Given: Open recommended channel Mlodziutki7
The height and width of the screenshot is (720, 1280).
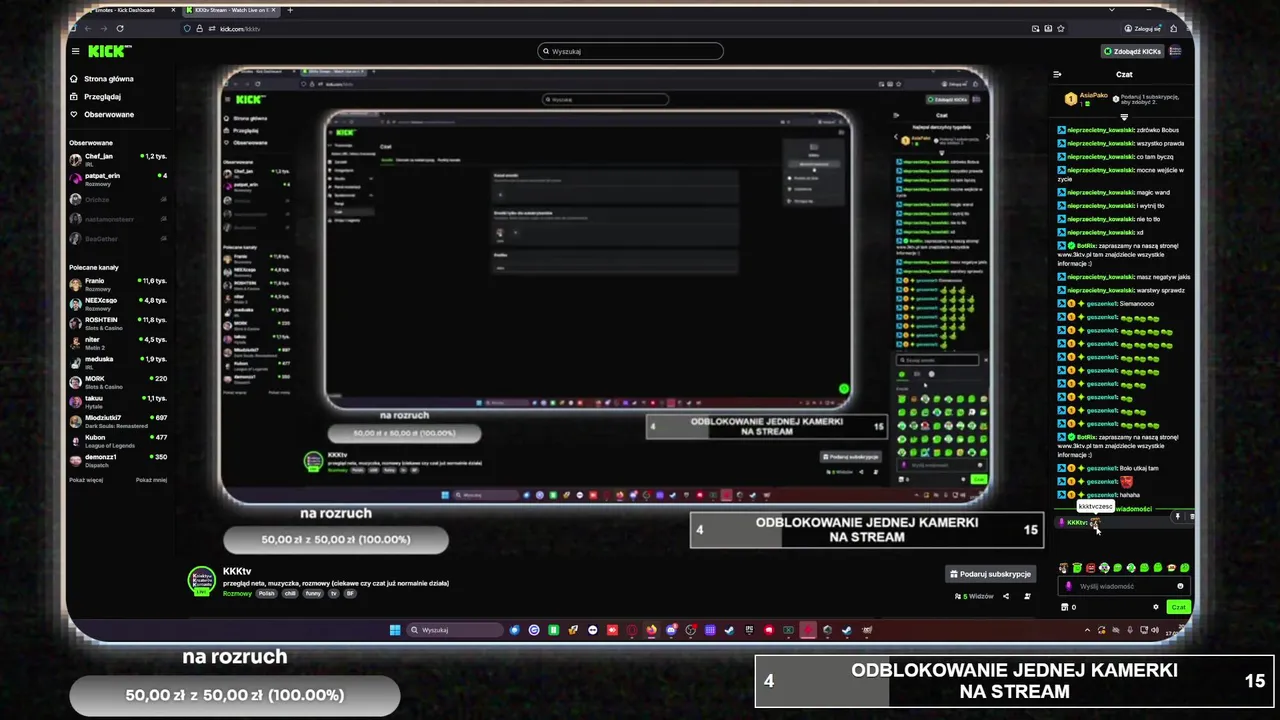Looking at the screenshot, I should [118, 420].
